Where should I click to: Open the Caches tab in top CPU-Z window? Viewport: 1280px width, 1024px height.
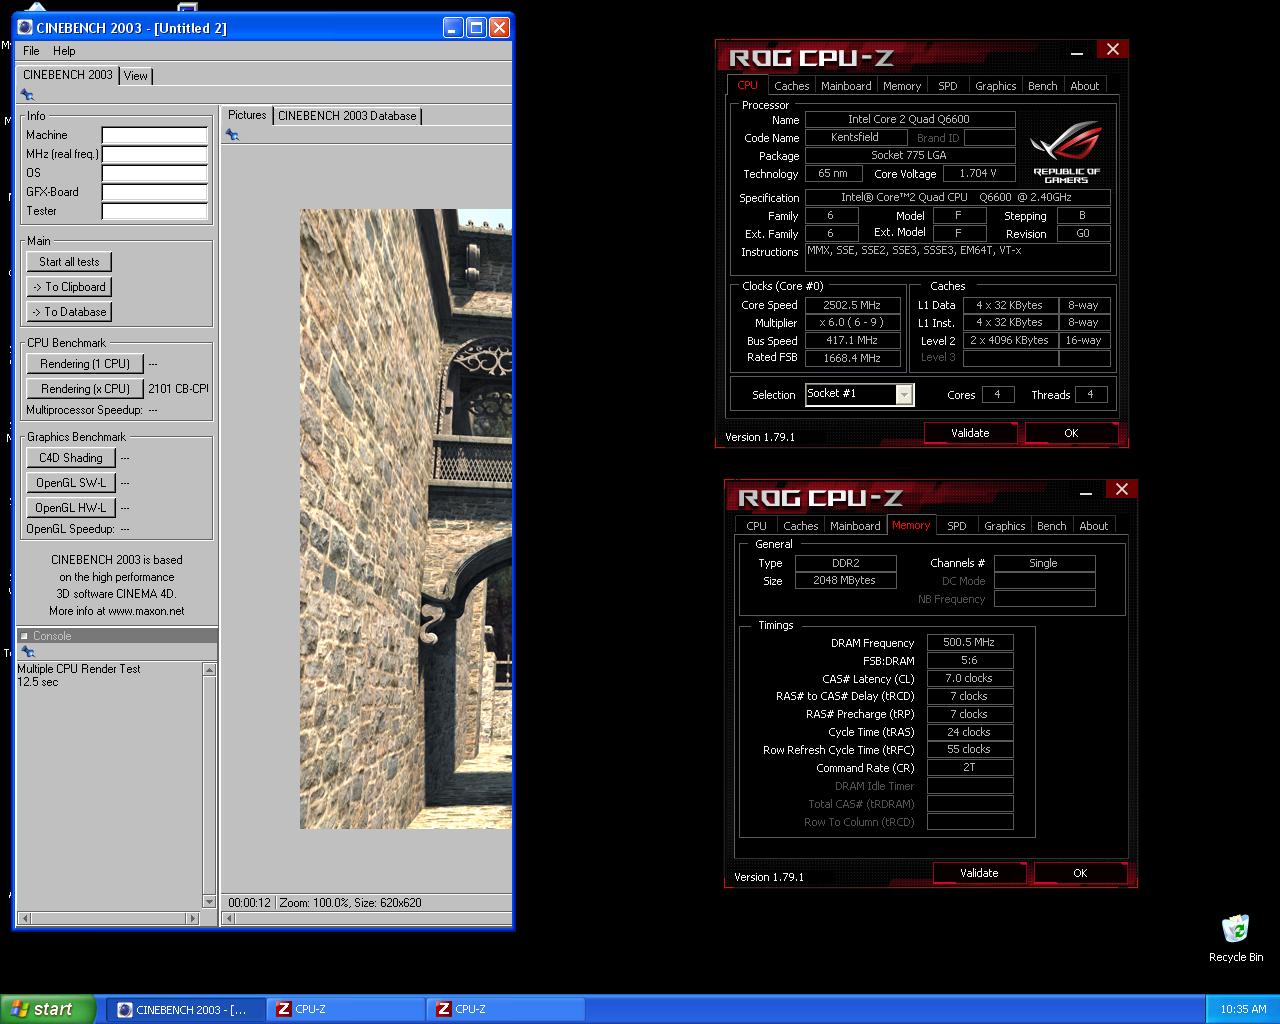pyautogui.click(x=791, y=86)
